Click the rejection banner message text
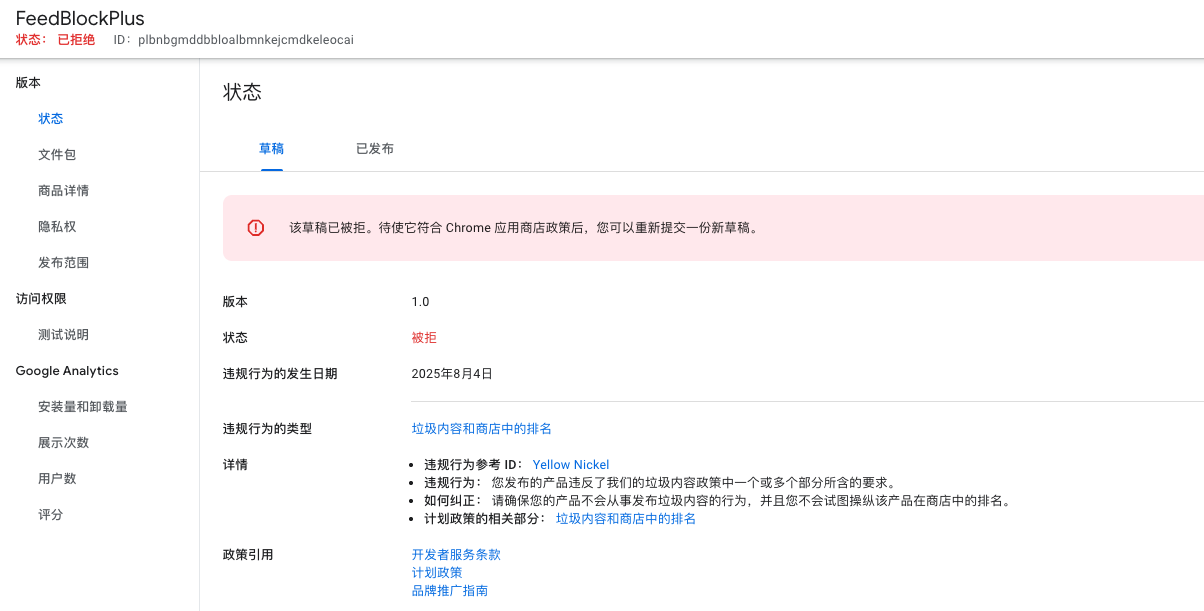Screen dimensions: 1204x611 (525, 228)
